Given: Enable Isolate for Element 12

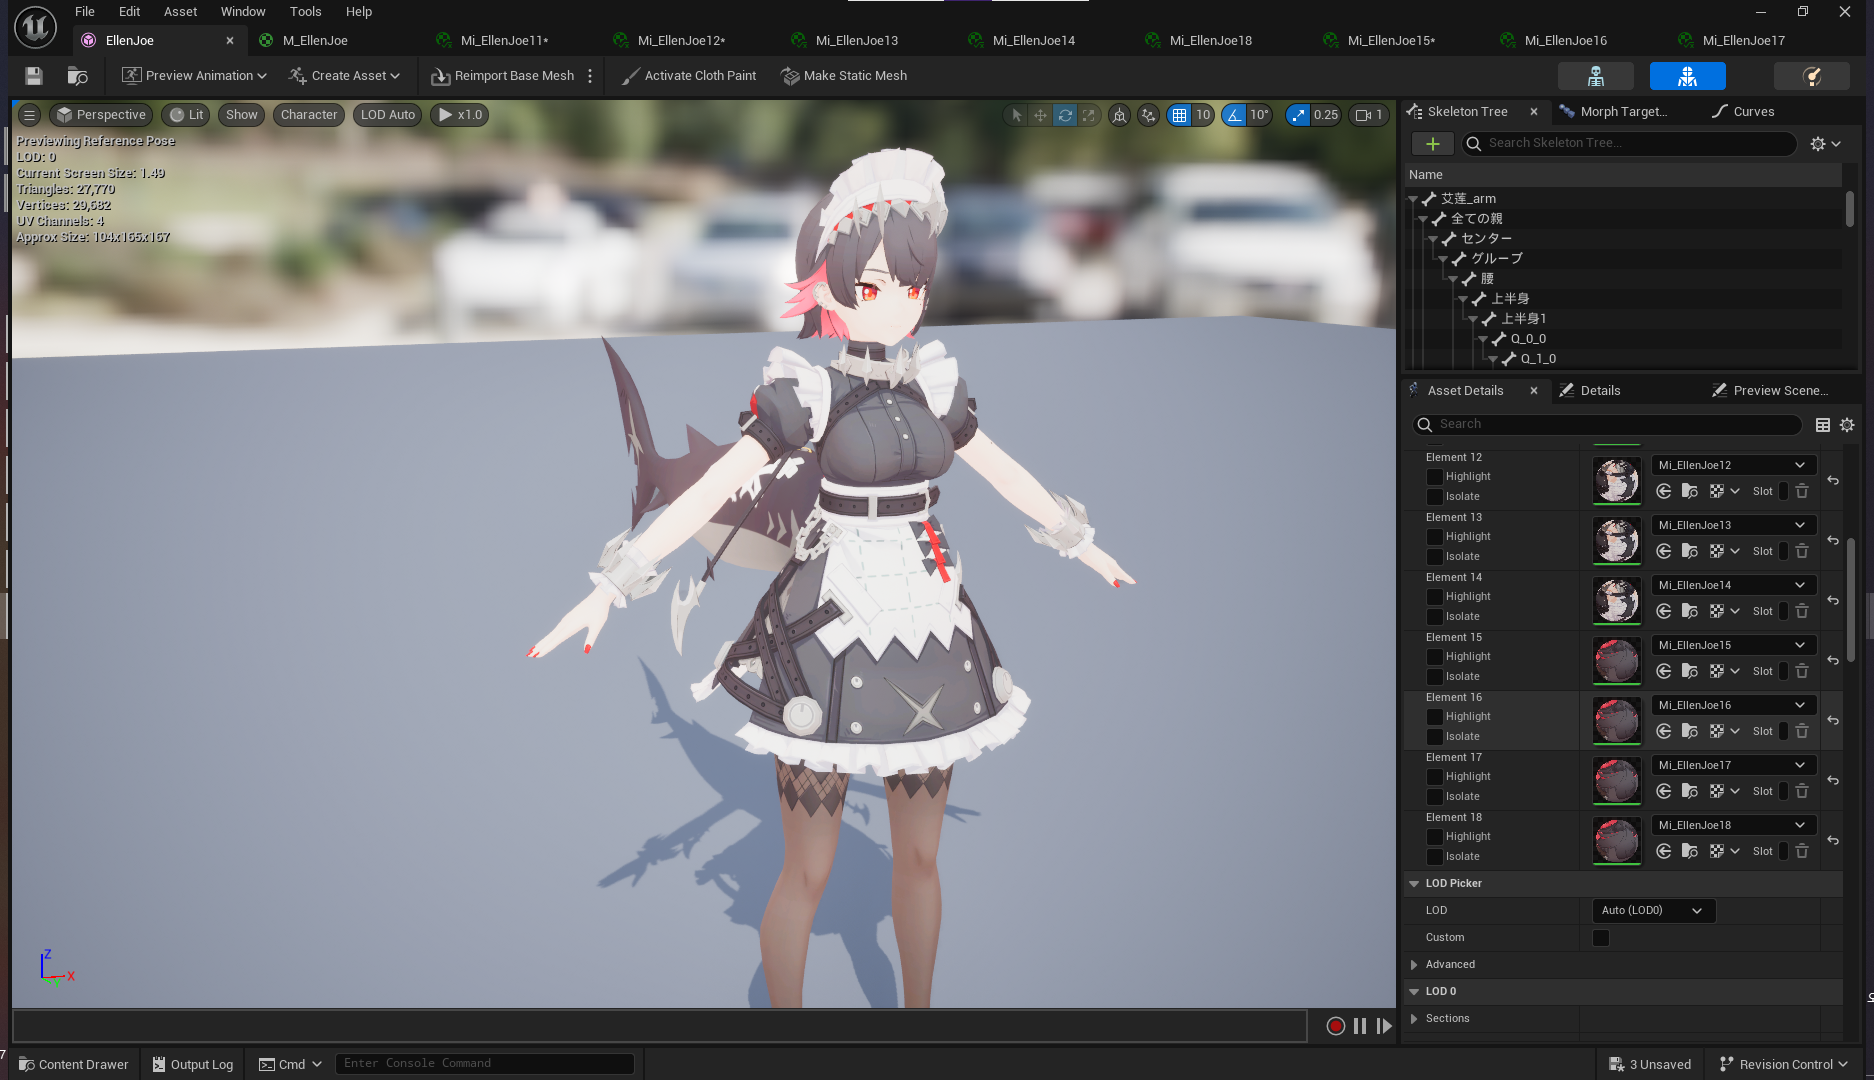Looking at the screenshot, I should pos(1435,497).
